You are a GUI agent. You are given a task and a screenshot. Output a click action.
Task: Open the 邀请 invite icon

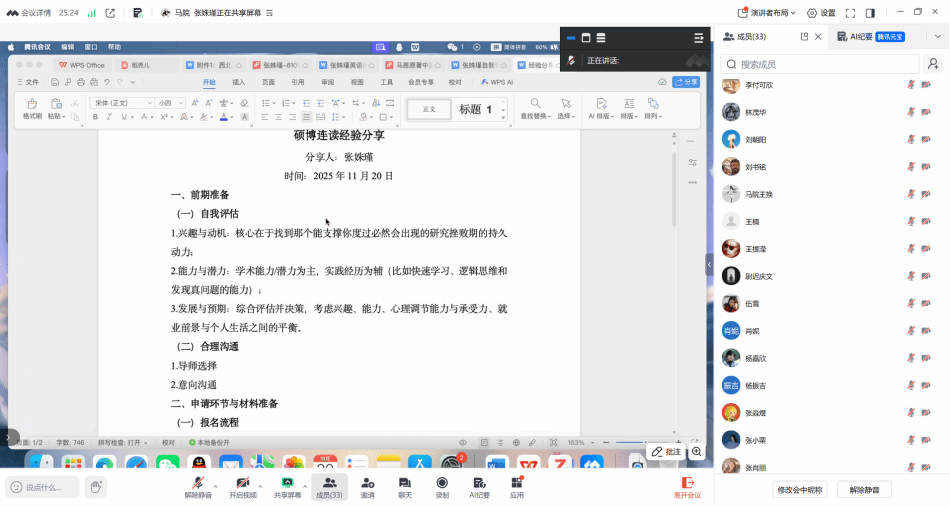pos(368,482)
